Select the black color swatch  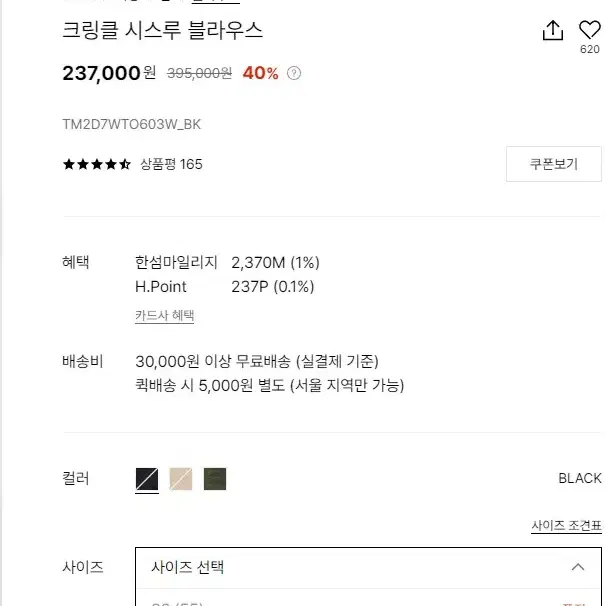click(147, 479)
